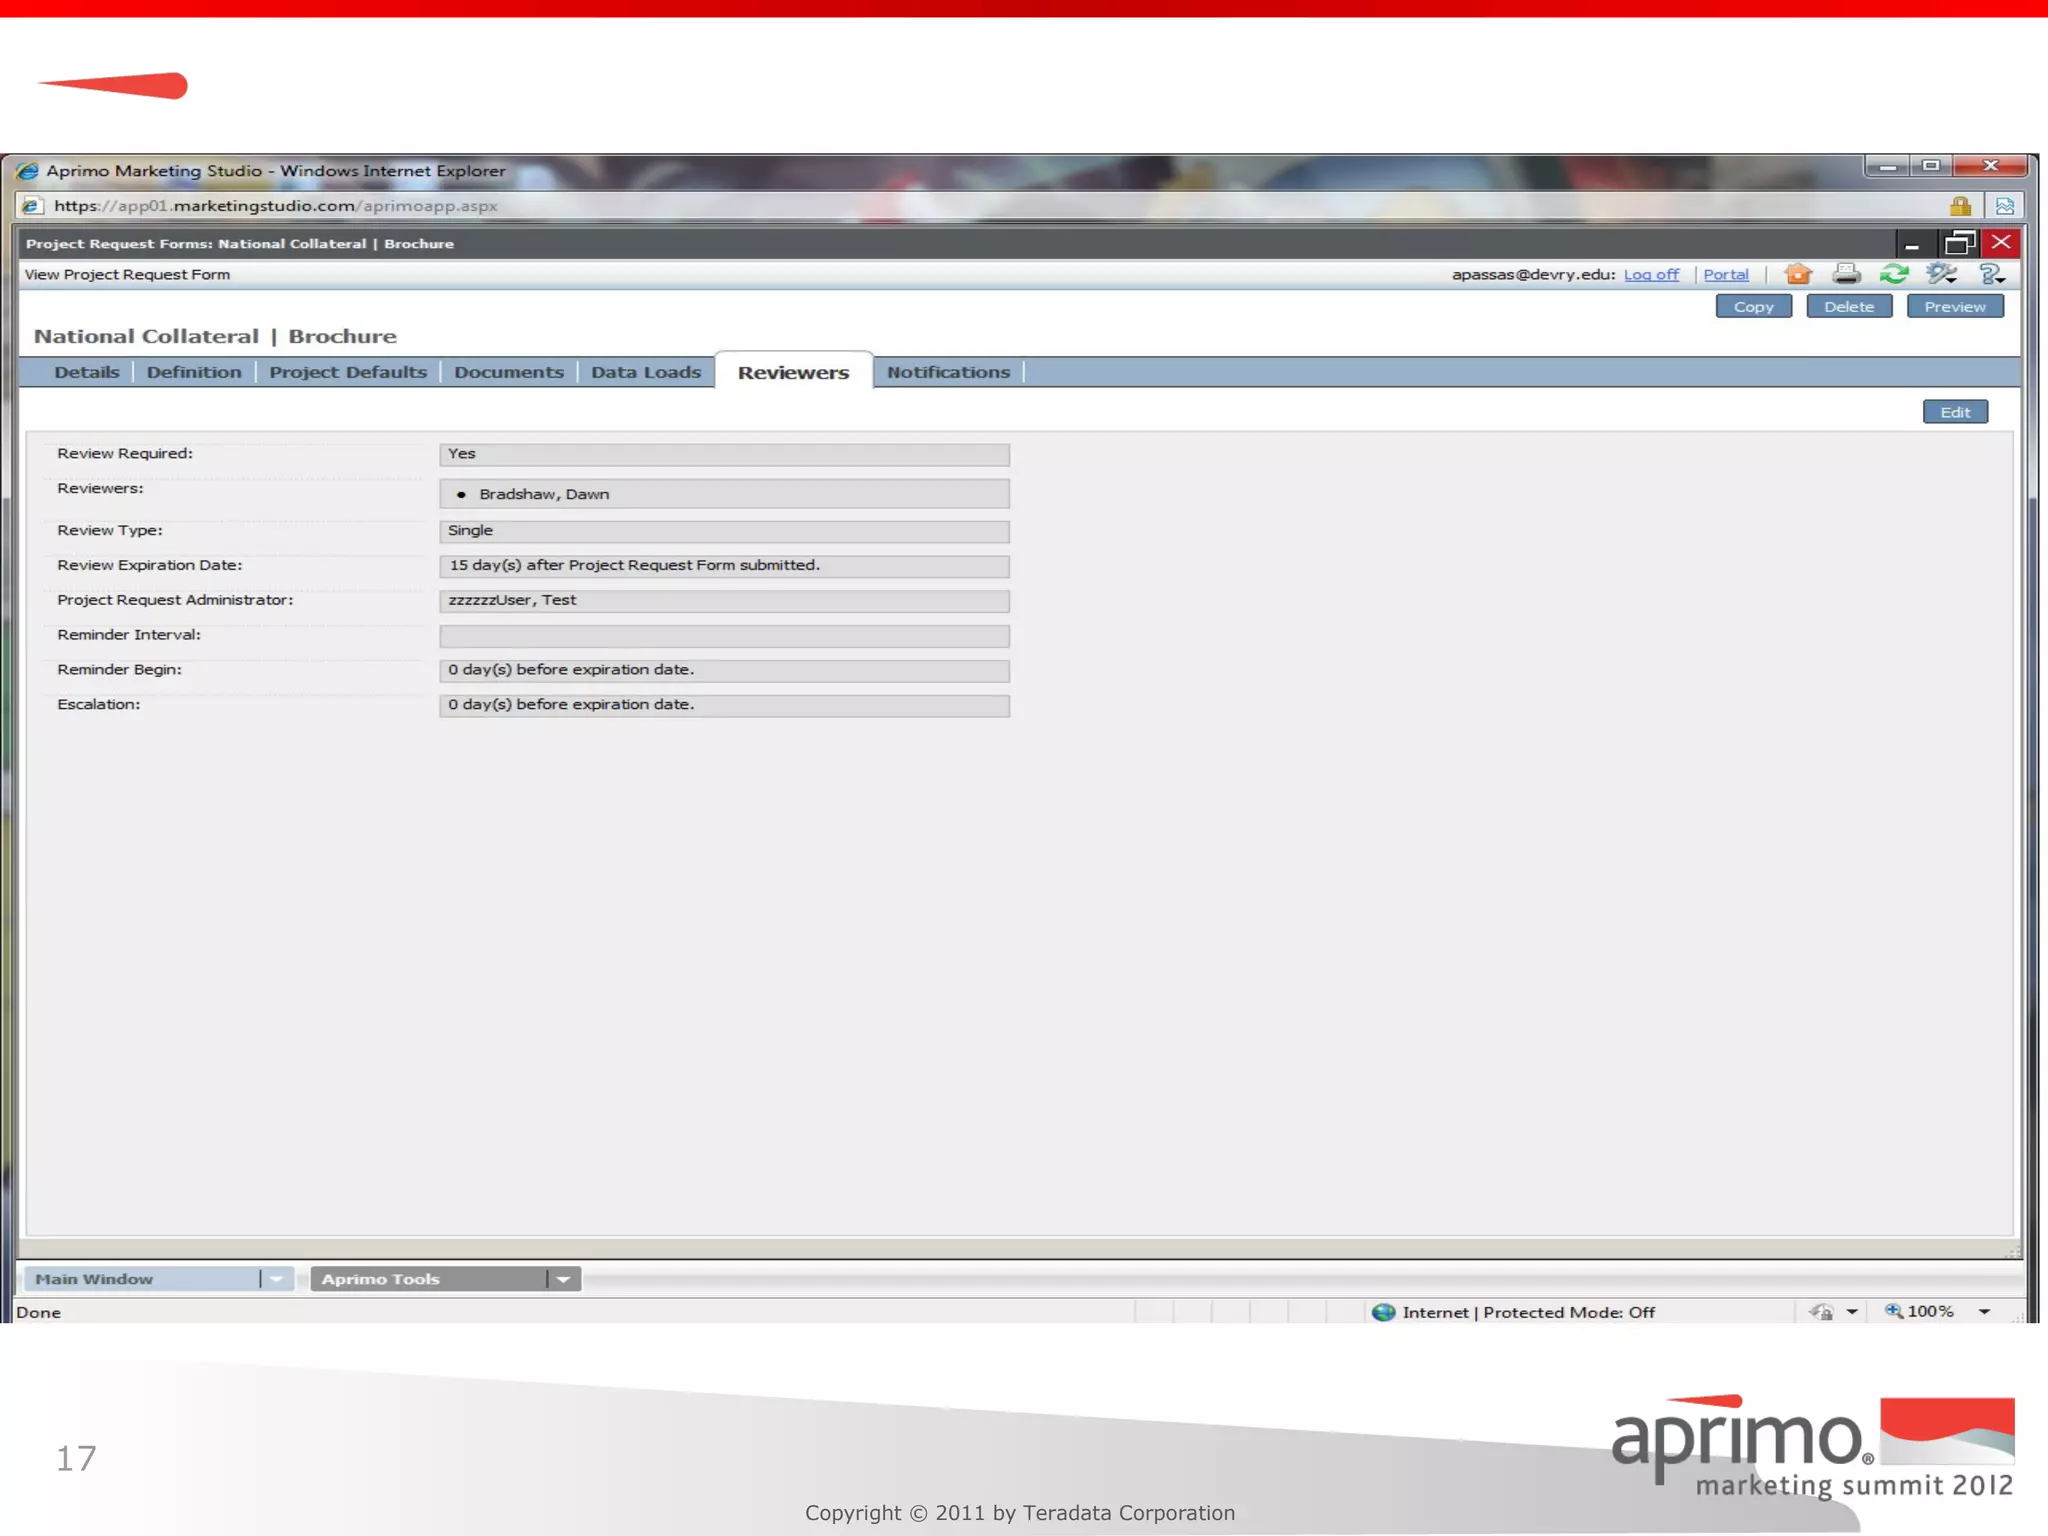Click the padlock security icon

tap(1960, 206)
